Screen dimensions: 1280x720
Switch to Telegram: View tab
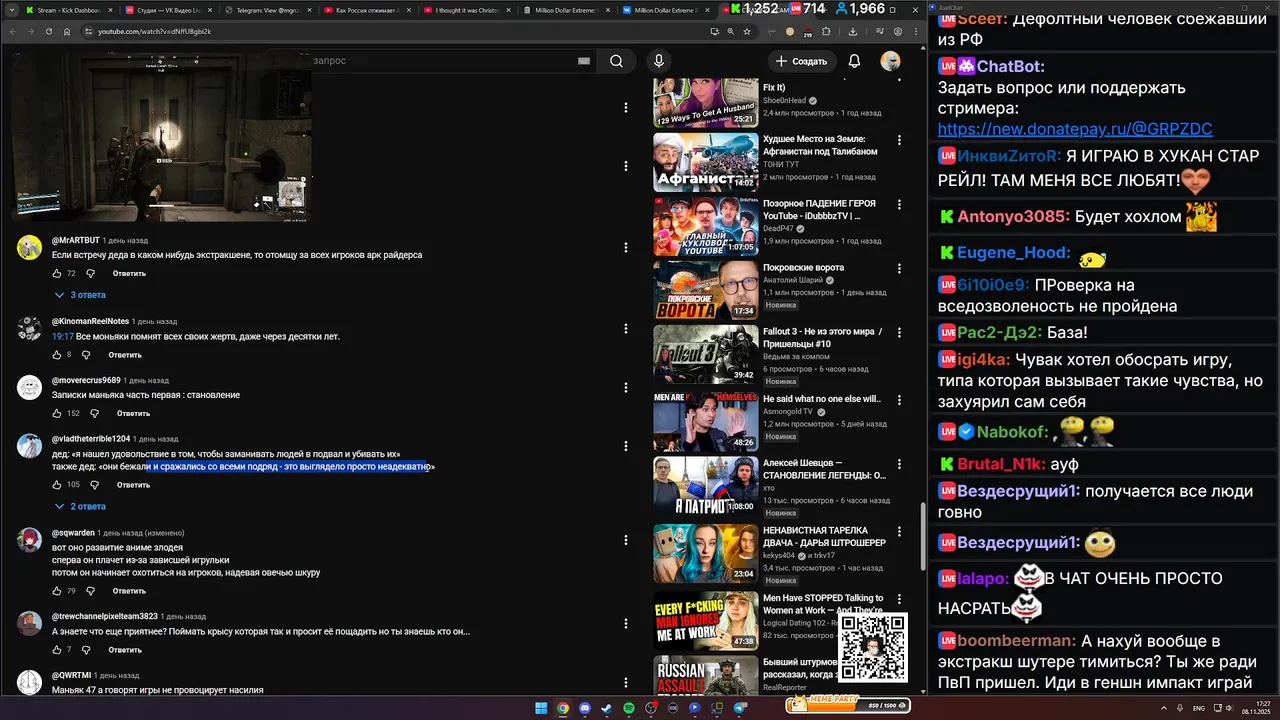[268, 10]
